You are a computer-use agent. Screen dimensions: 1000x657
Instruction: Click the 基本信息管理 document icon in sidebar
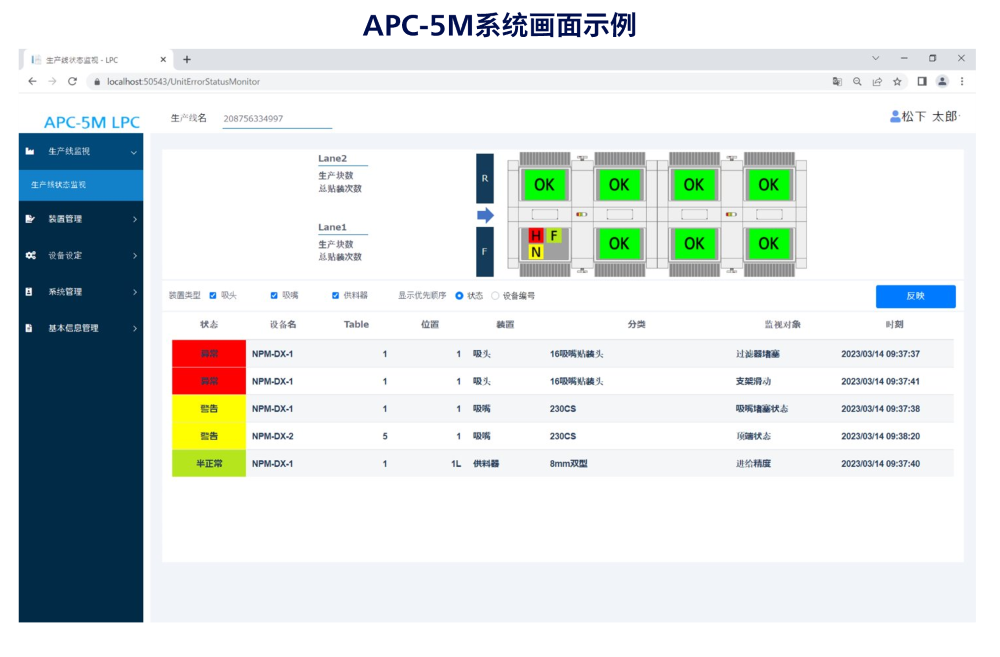tap(30, 328)
